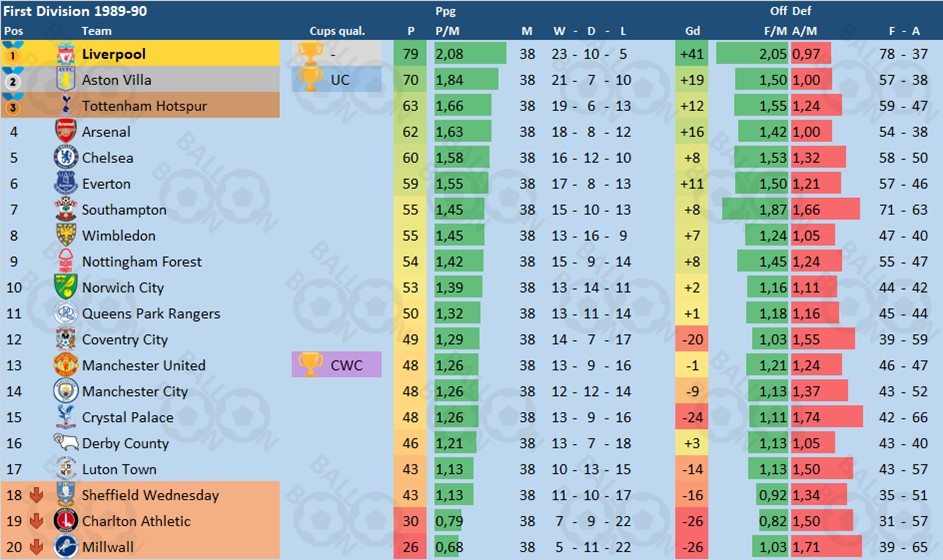Image resolution: width=943 pixels, height=560 pixels.
Task: Click the Tottenham Hotspur team name
Action: 144,106
